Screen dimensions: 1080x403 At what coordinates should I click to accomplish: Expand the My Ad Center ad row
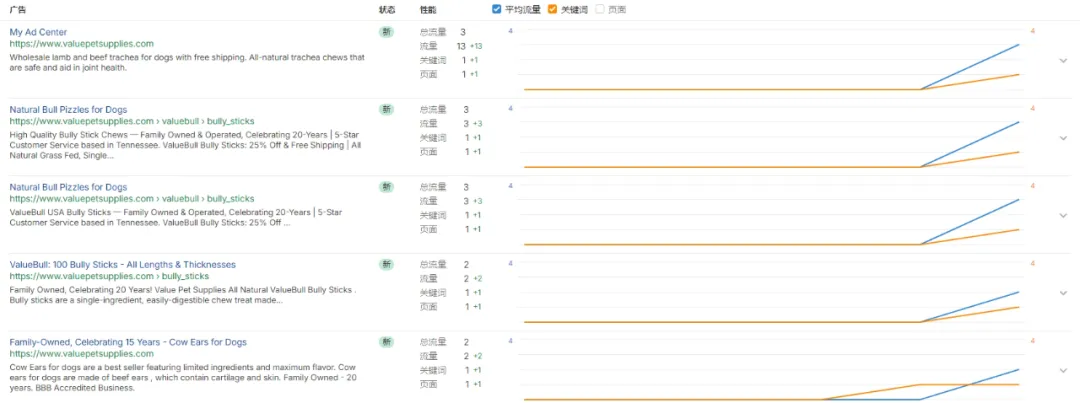pos(1063,60)
